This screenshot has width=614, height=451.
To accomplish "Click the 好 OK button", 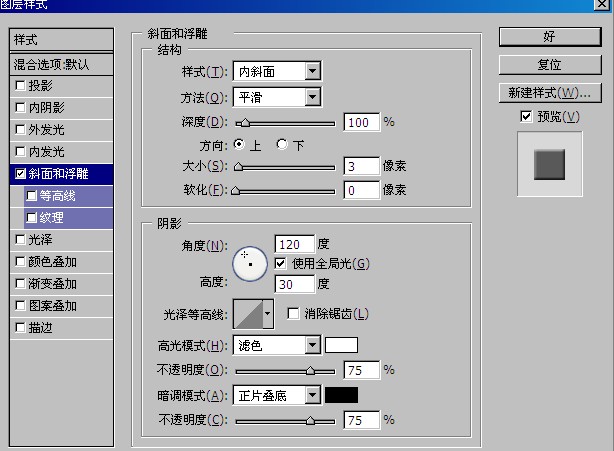I will (550, 37).
